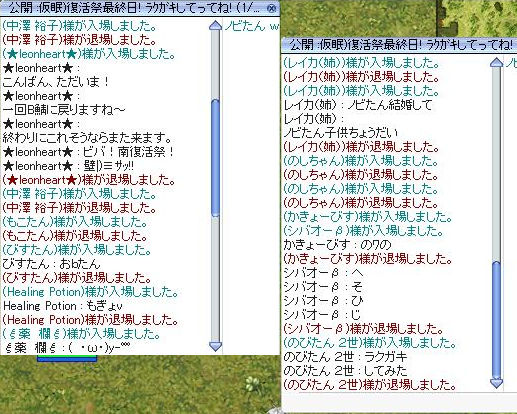
Task: Click the right chat window title bar
Action: (399, 45)
